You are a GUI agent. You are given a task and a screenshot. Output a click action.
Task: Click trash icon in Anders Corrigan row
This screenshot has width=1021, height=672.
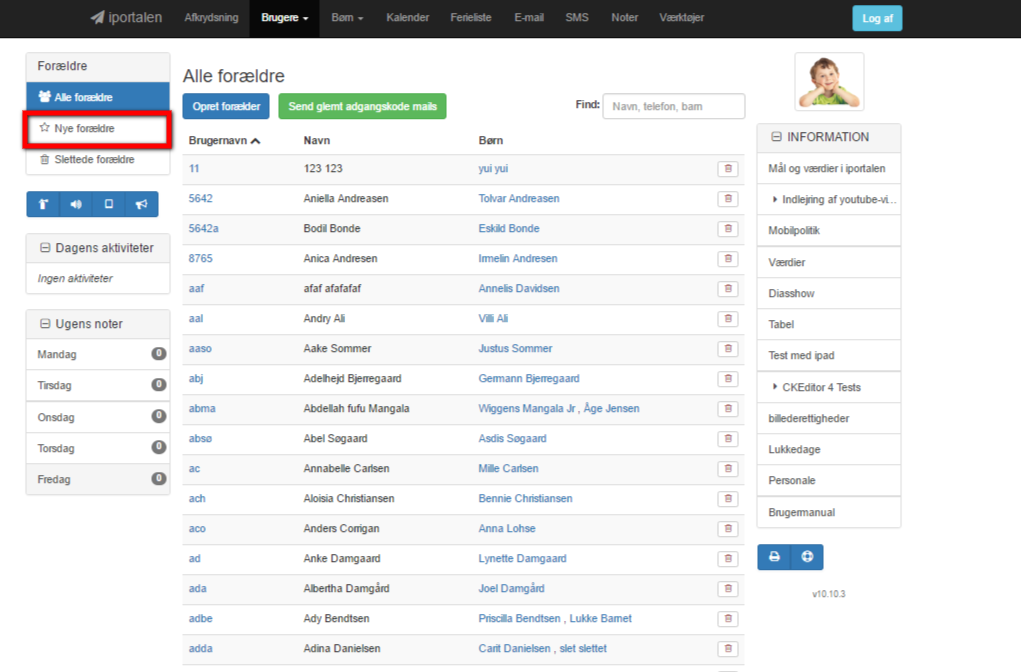tap(728, 528)
